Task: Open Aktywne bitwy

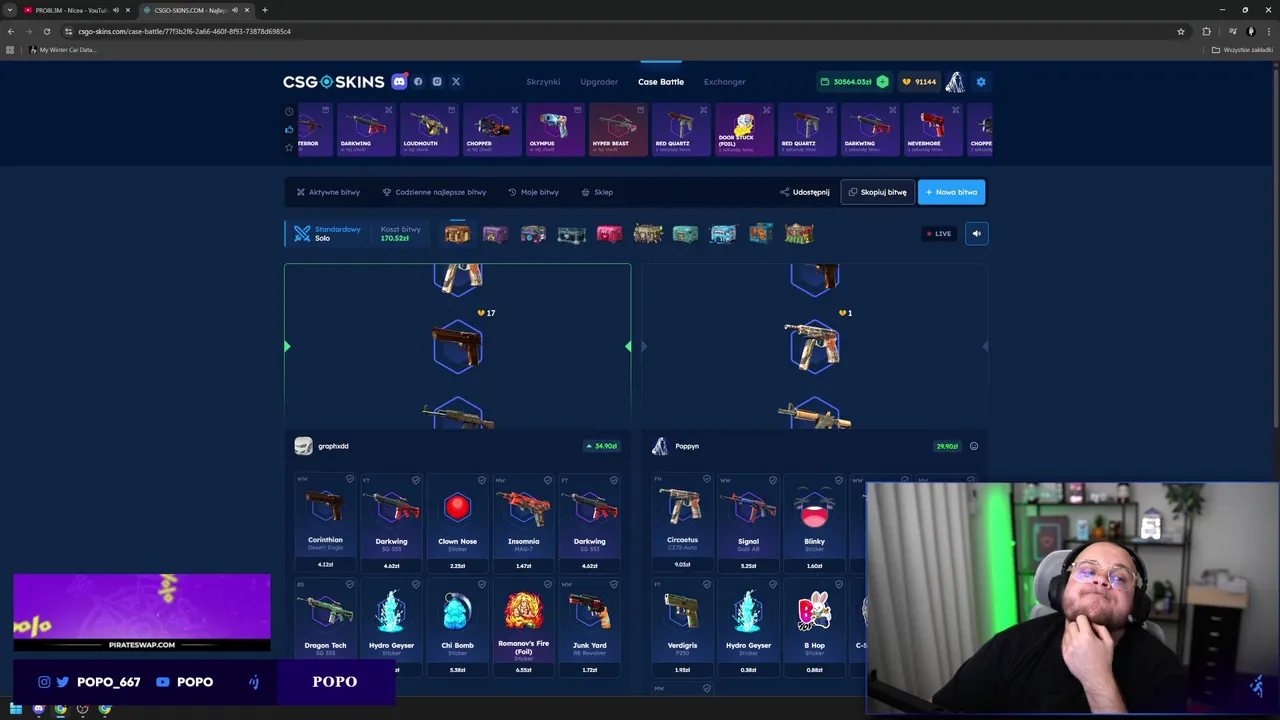Action: tap(328, 192)
